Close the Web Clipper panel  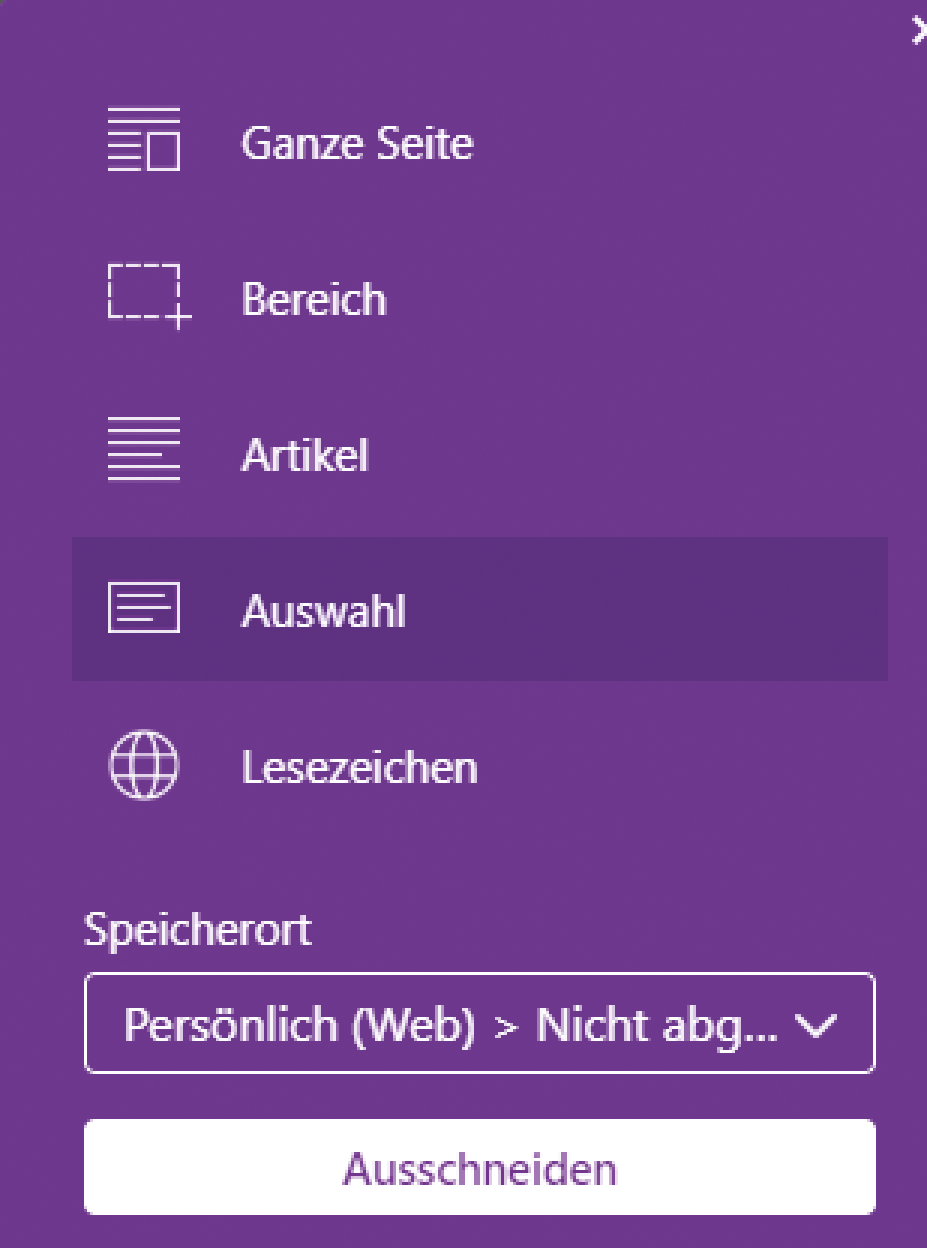[x=919, y=31]
